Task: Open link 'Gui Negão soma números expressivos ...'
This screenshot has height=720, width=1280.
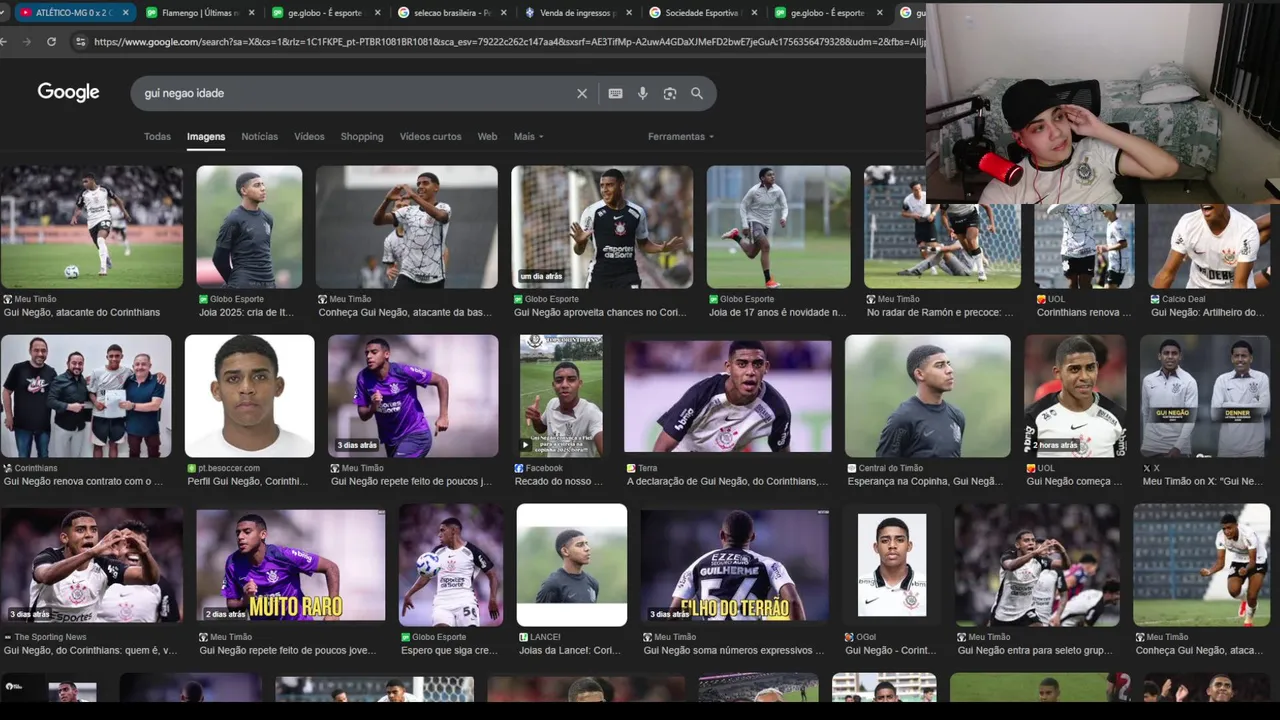Action: coord(734,650)
